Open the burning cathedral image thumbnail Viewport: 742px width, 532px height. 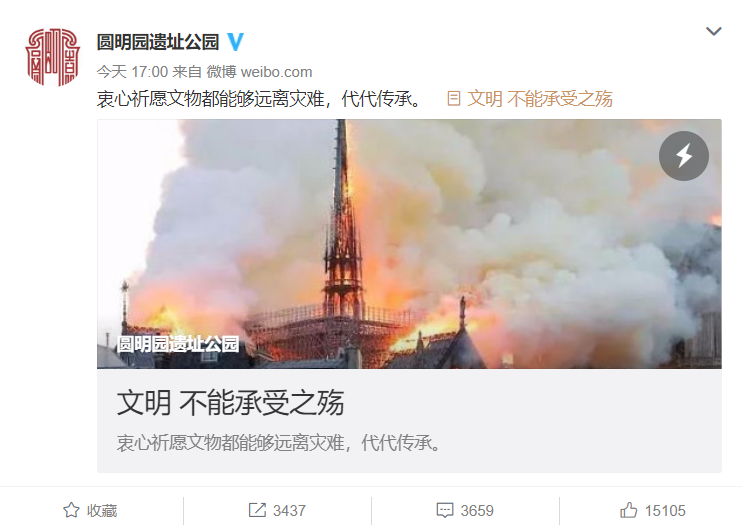pyautogui.click(x=409, y=244)
